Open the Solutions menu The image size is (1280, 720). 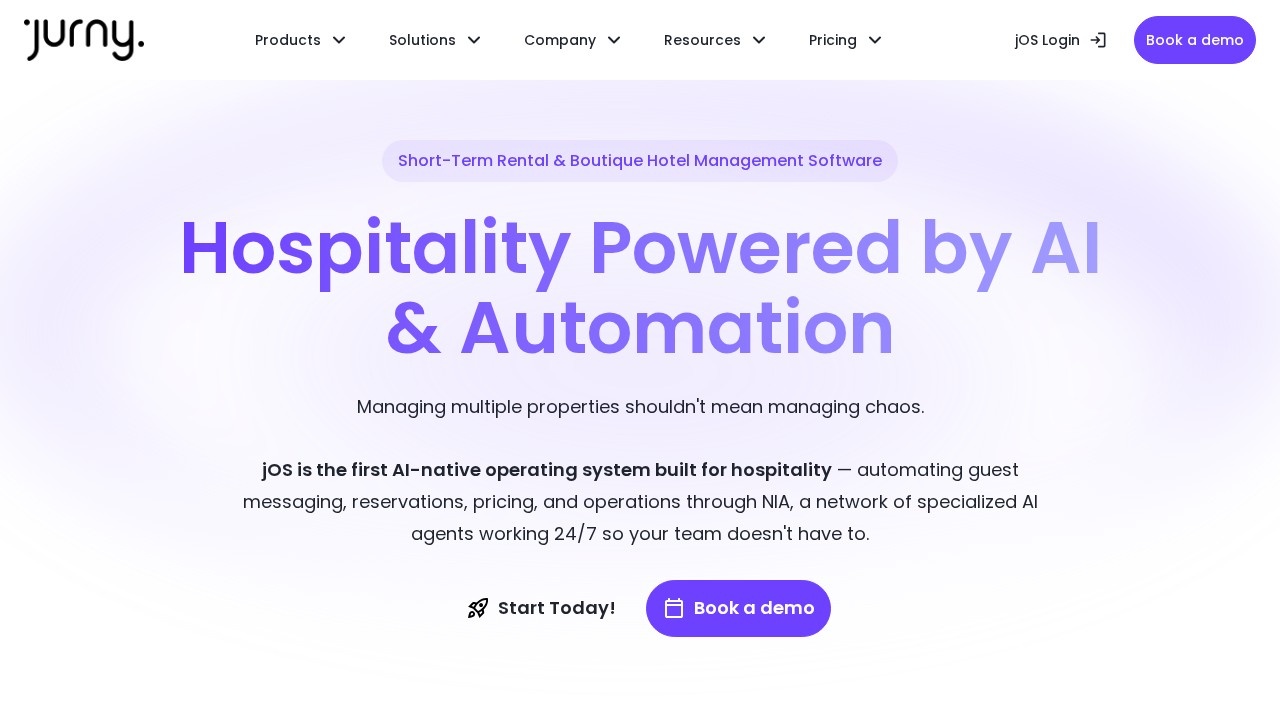pyautogui.click(x=435, y=40)
